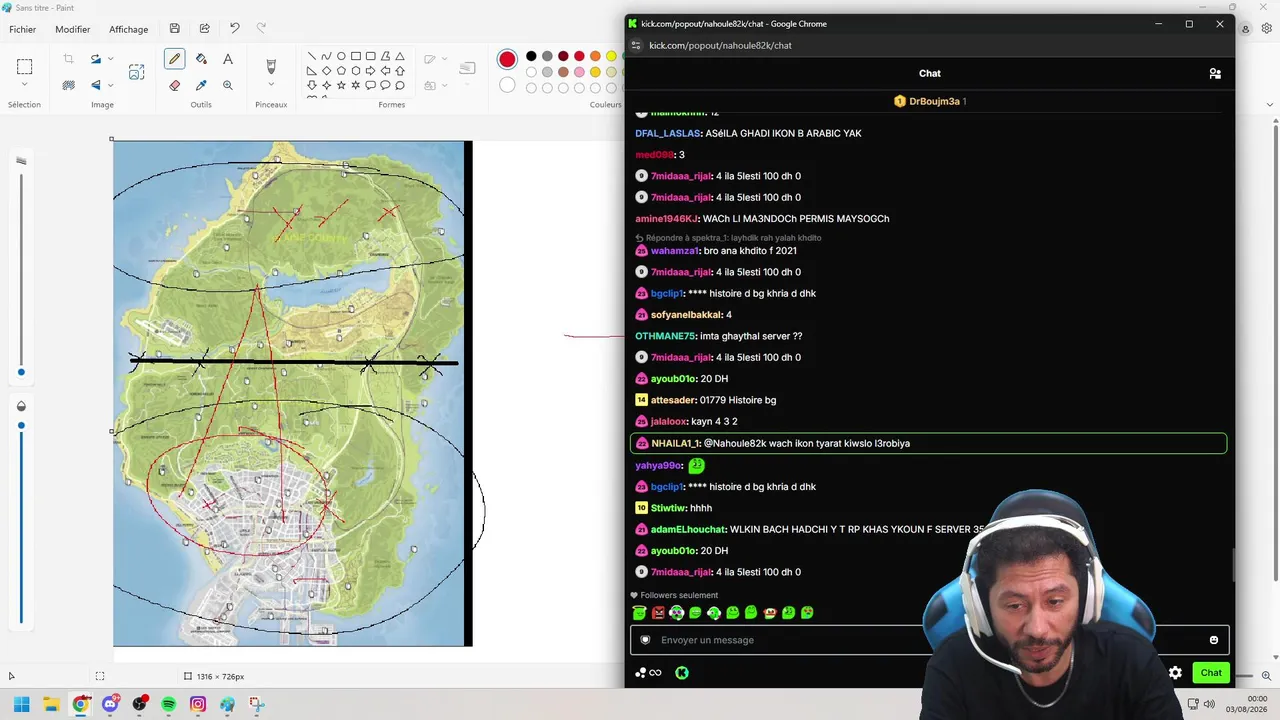
Task: Undo the last Paint action
Action: [234, 29]
